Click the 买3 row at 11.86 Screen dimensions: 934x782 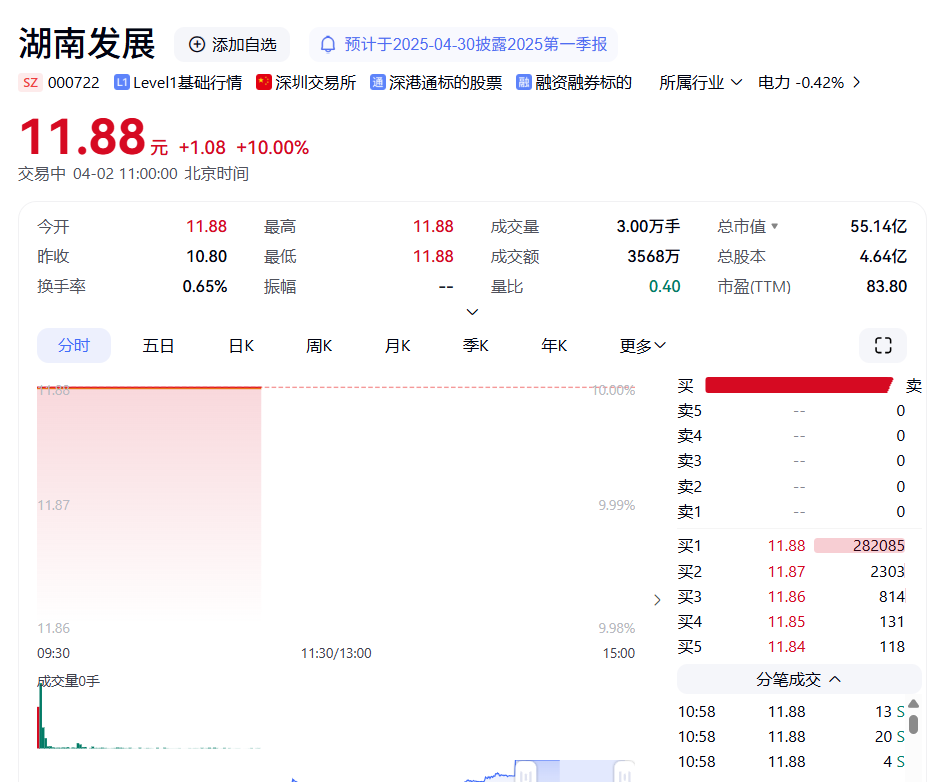[791, 597]
